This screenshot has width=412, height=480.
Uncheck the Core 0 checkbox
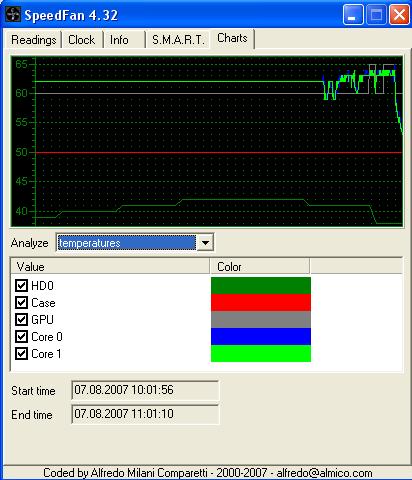click(x=21, y=337)
